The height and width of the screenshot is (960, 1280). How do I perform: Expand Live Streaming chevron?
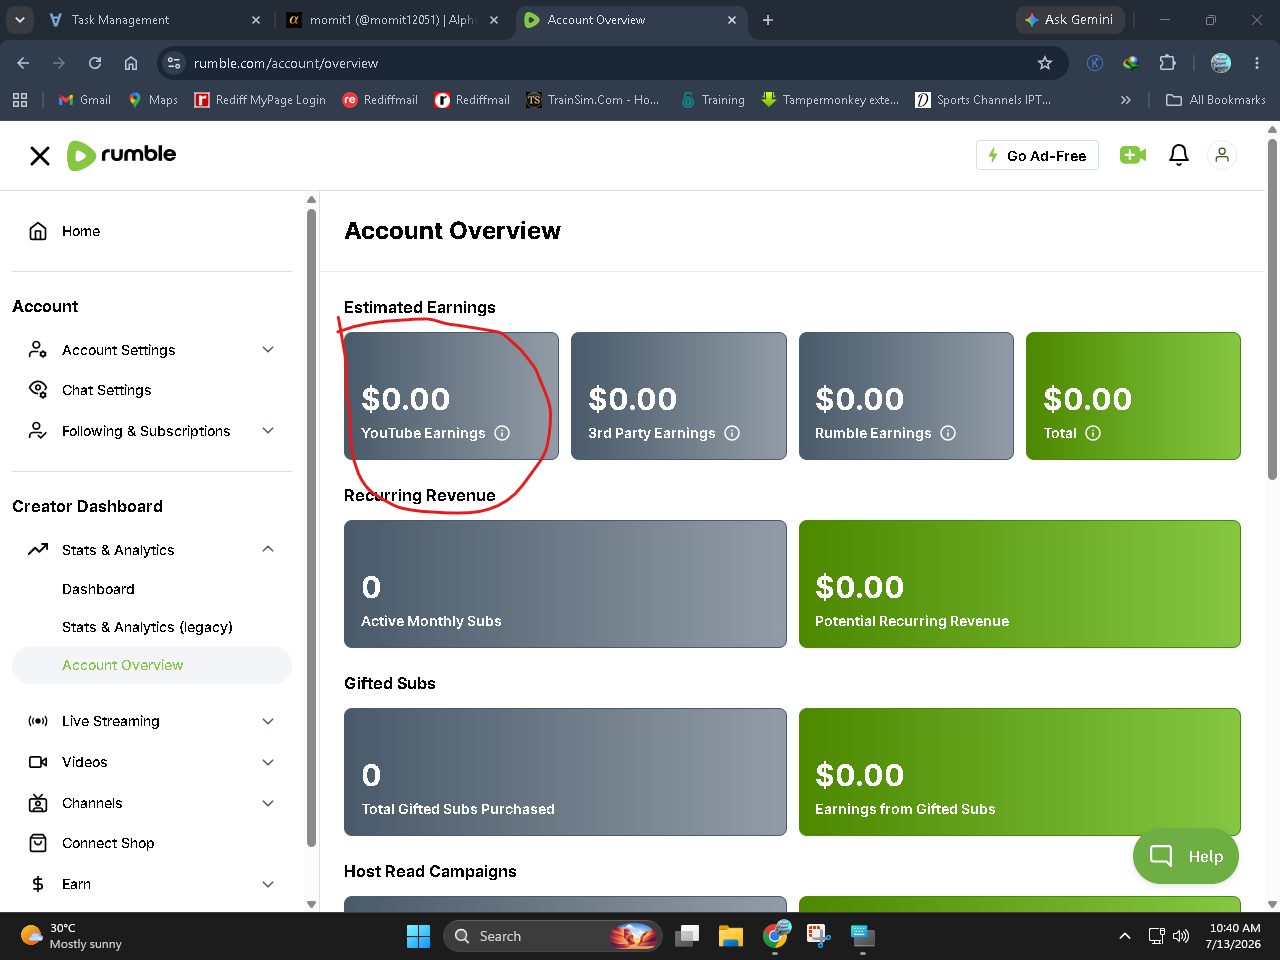(268, 721)
